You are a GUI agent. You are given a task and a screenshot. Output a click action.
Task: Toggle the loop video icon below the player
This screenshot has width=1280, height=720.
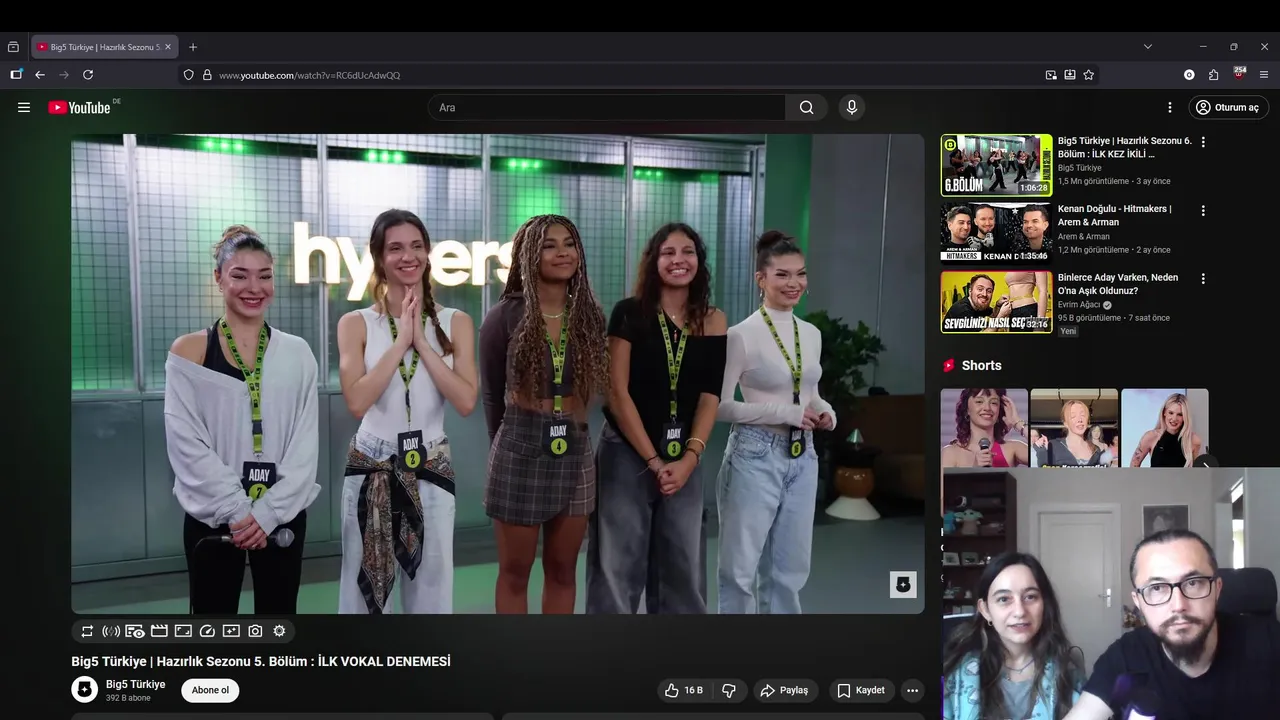coord(87,631)
